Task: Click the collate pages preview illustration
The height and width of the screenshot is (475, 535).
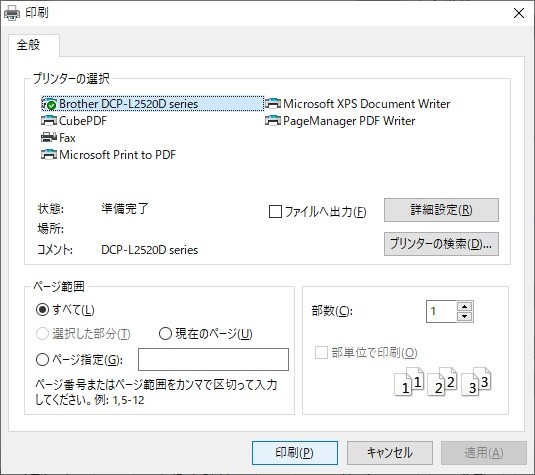Action: 443,382
